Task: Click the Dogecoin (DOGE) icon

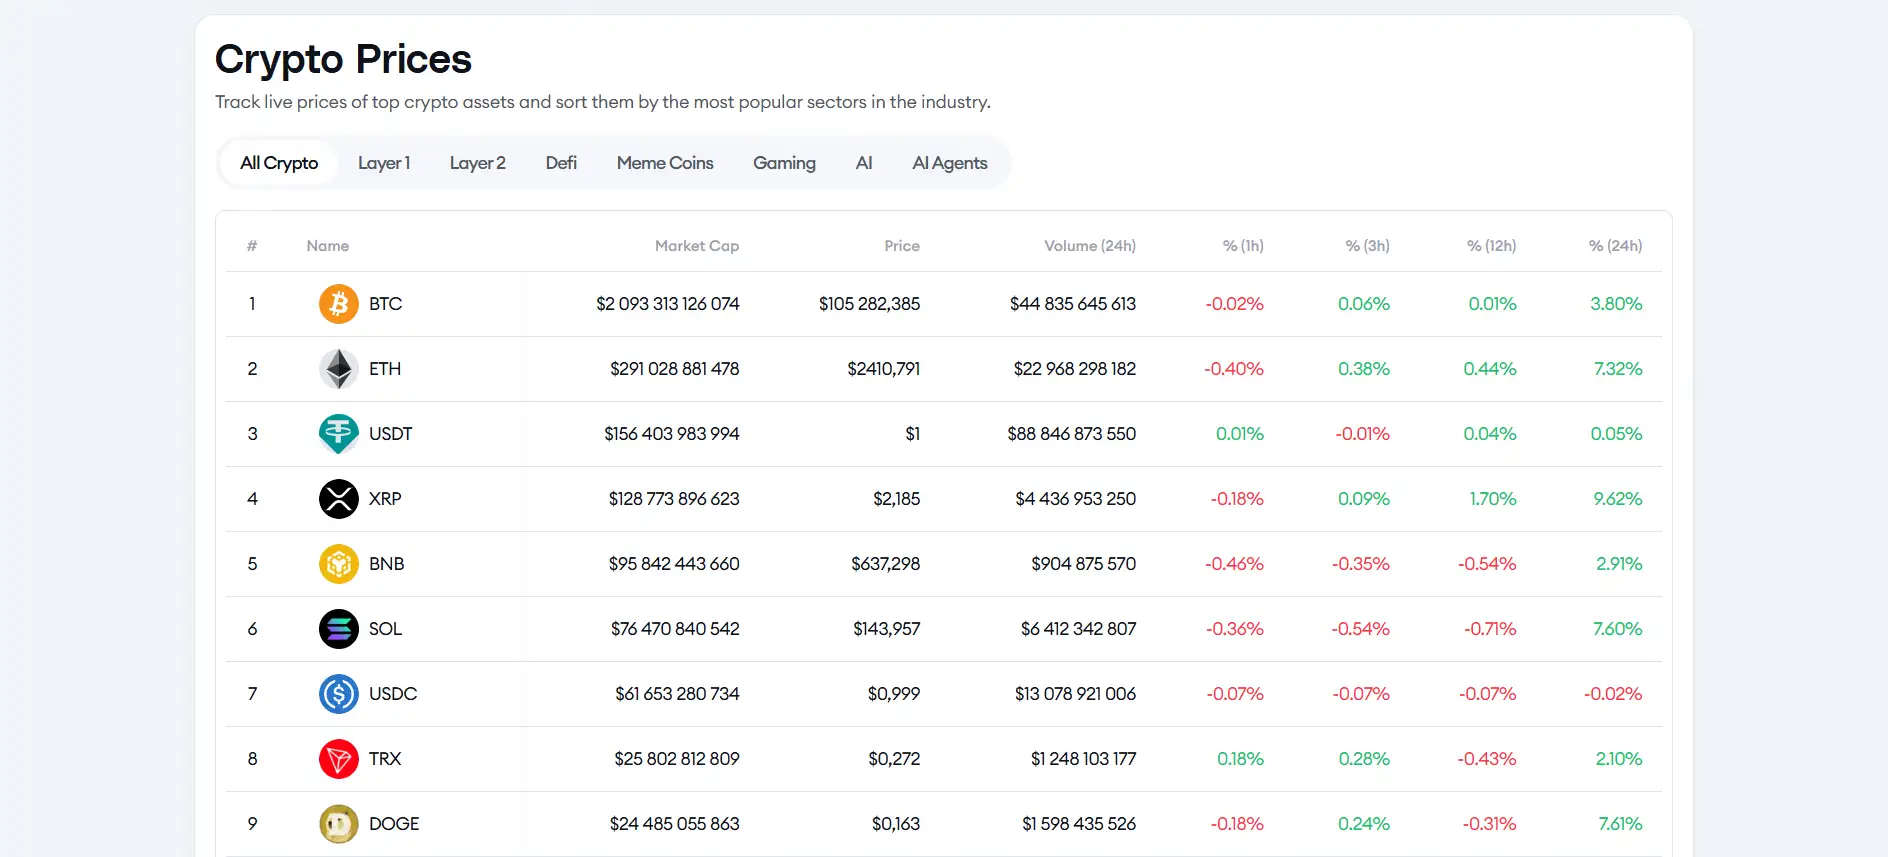Action: tap(338, 824)
